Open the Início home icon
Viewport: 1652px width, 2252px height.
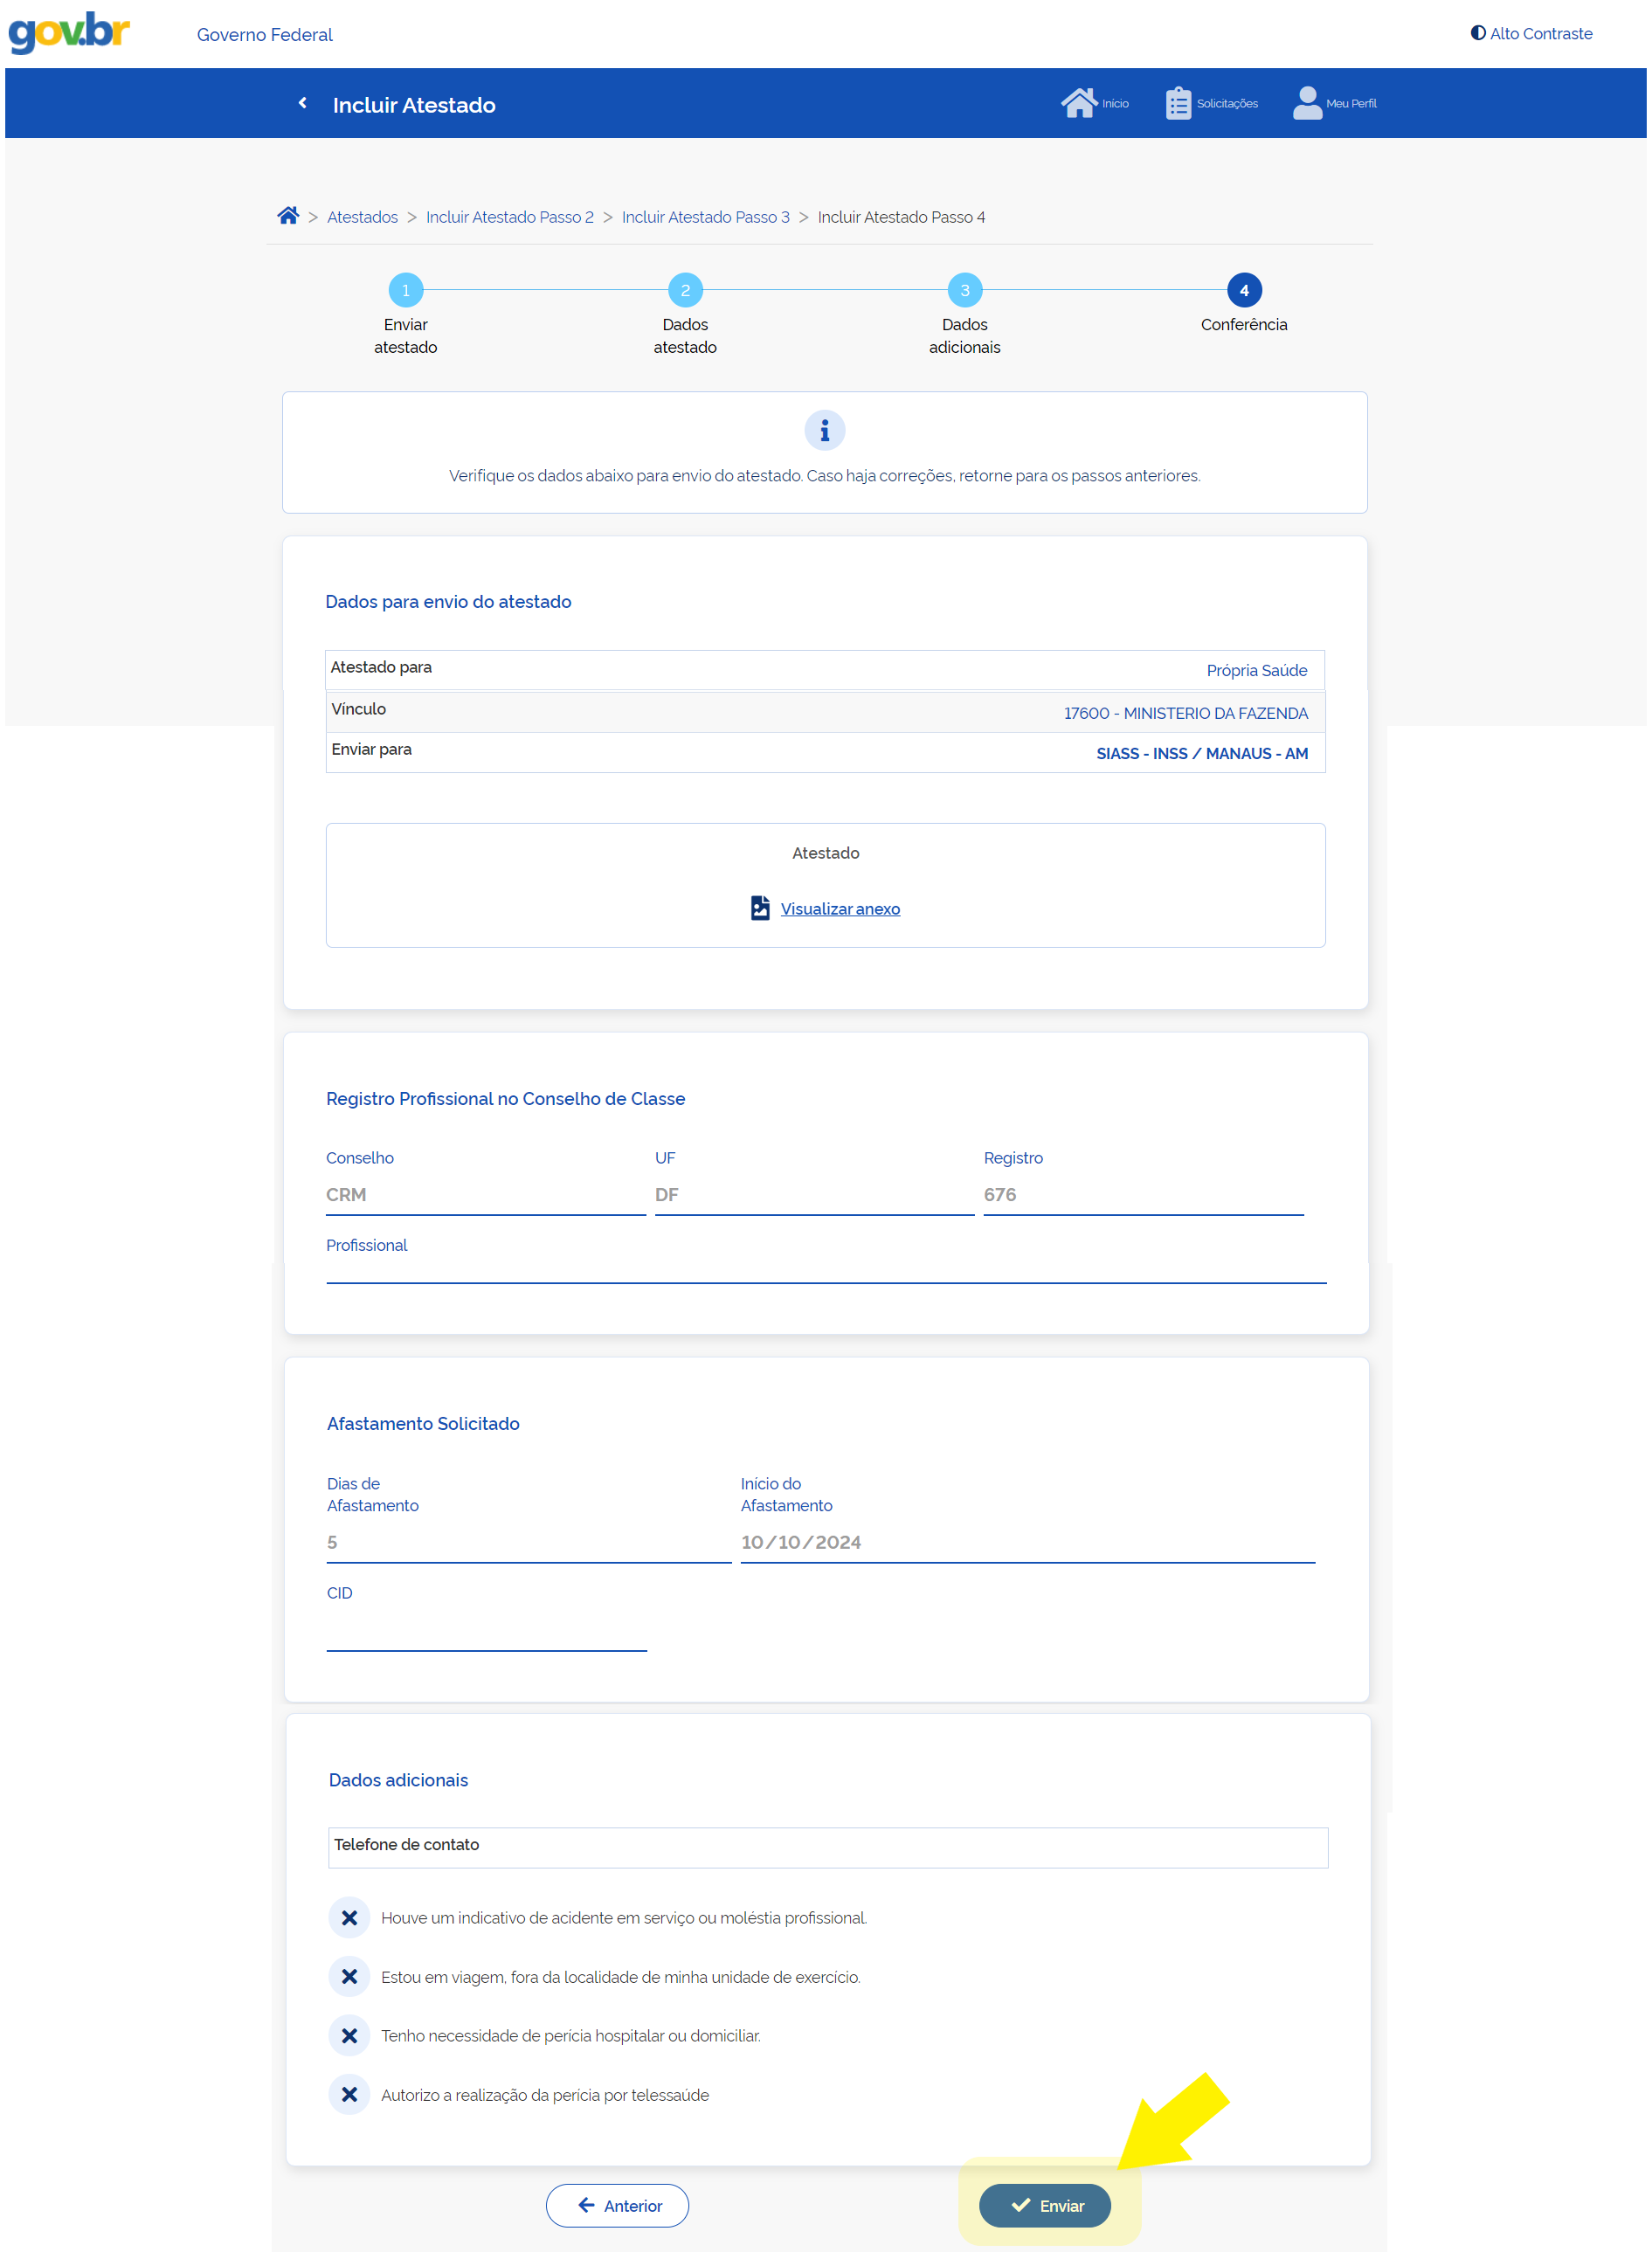tap(1078, 103)
